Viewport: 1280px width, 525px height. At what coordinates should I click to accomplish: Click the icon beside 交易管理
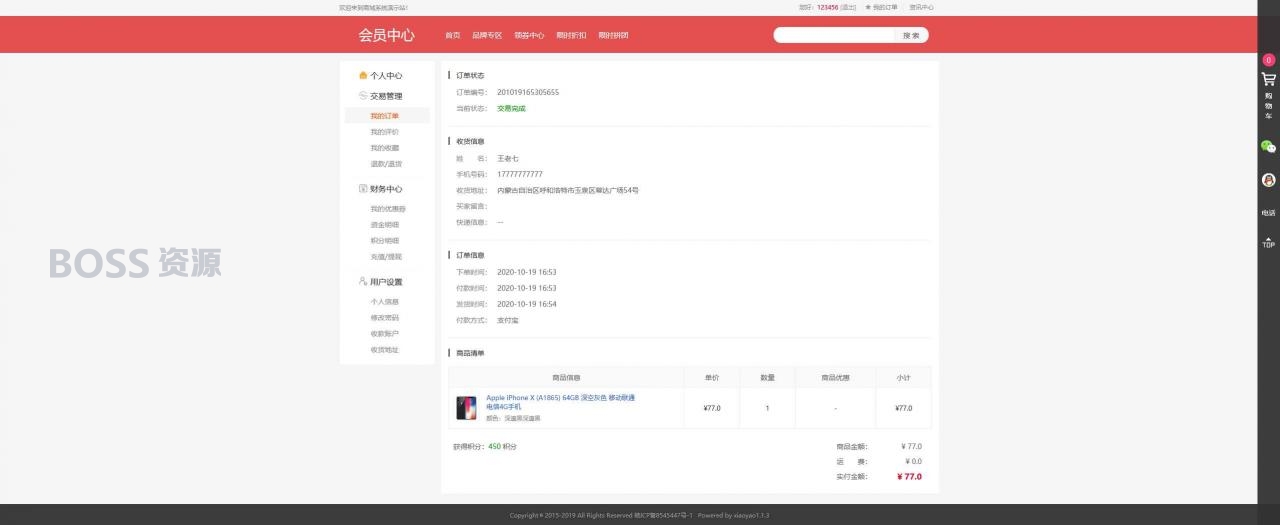pos(363,96)
